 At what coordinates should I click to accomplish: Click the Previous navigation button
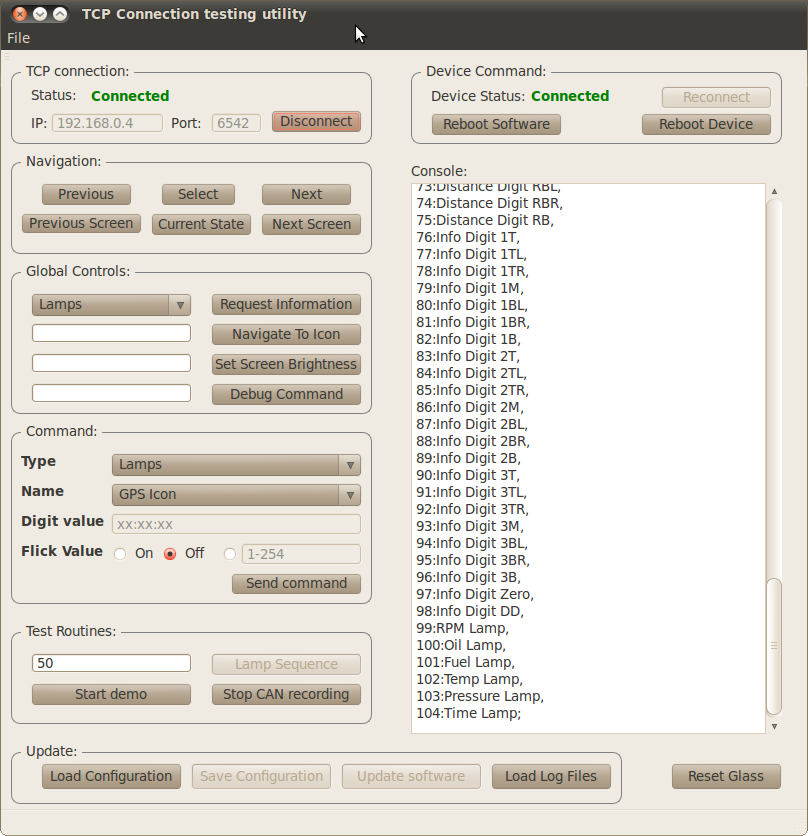point(86,194)
